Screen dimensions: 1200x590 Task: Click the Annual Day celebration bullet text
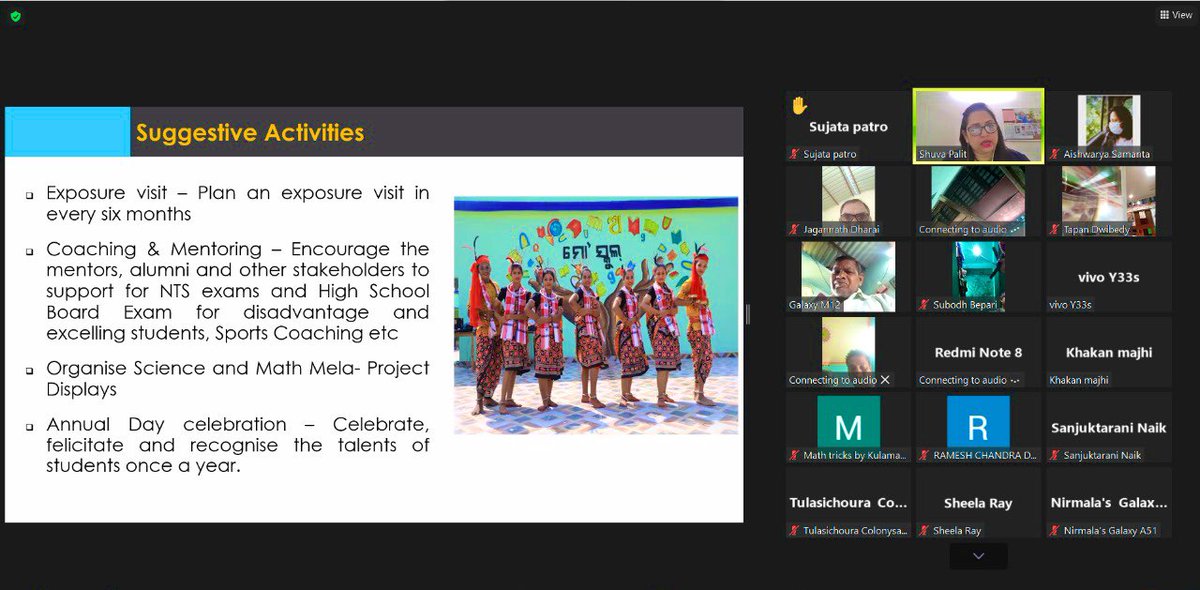point(238,445)
